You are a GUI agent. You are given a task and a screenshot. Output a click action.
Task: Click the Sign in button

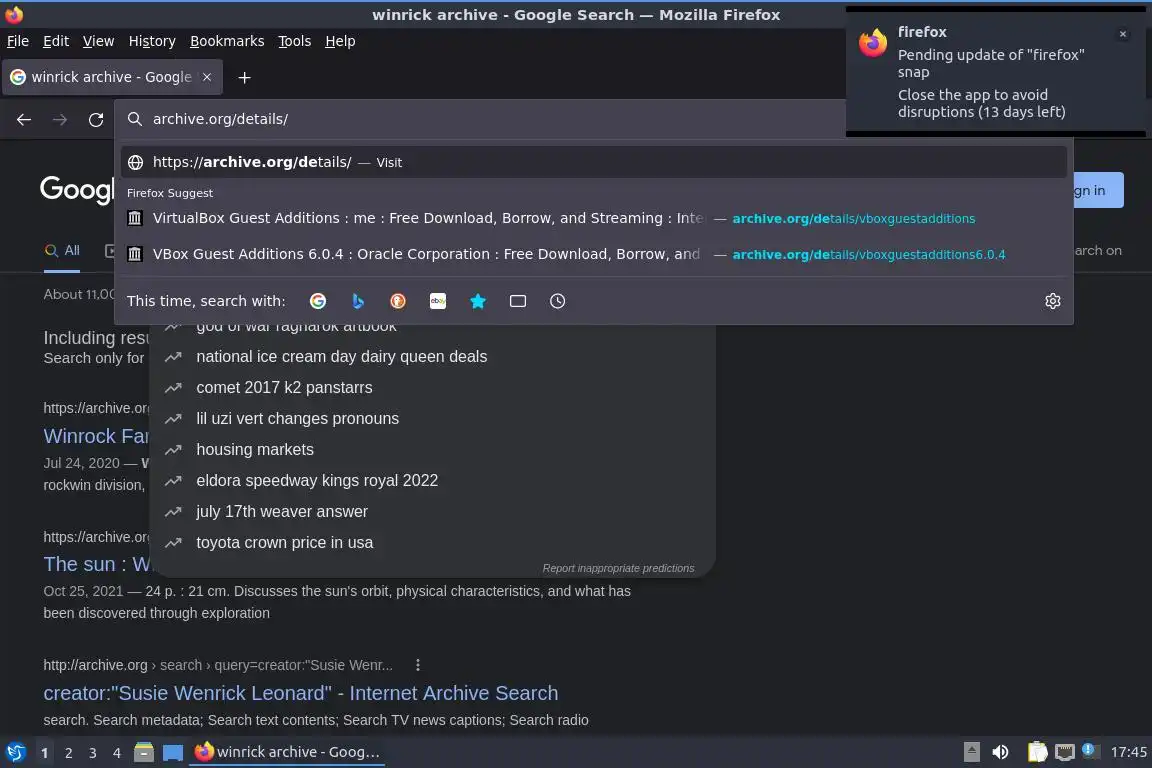[x=1098, y=190]
